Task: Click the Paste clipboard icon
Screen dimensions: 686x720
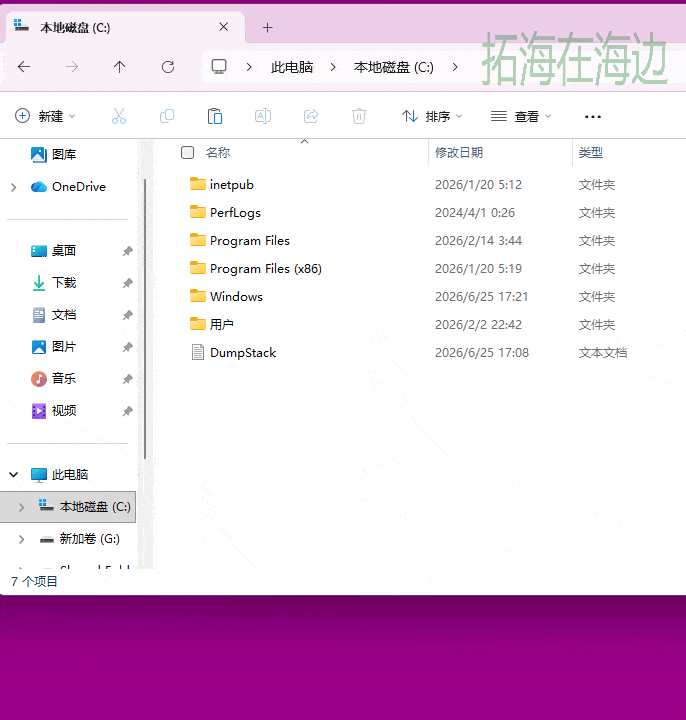Action: click(x=215, y=116)
